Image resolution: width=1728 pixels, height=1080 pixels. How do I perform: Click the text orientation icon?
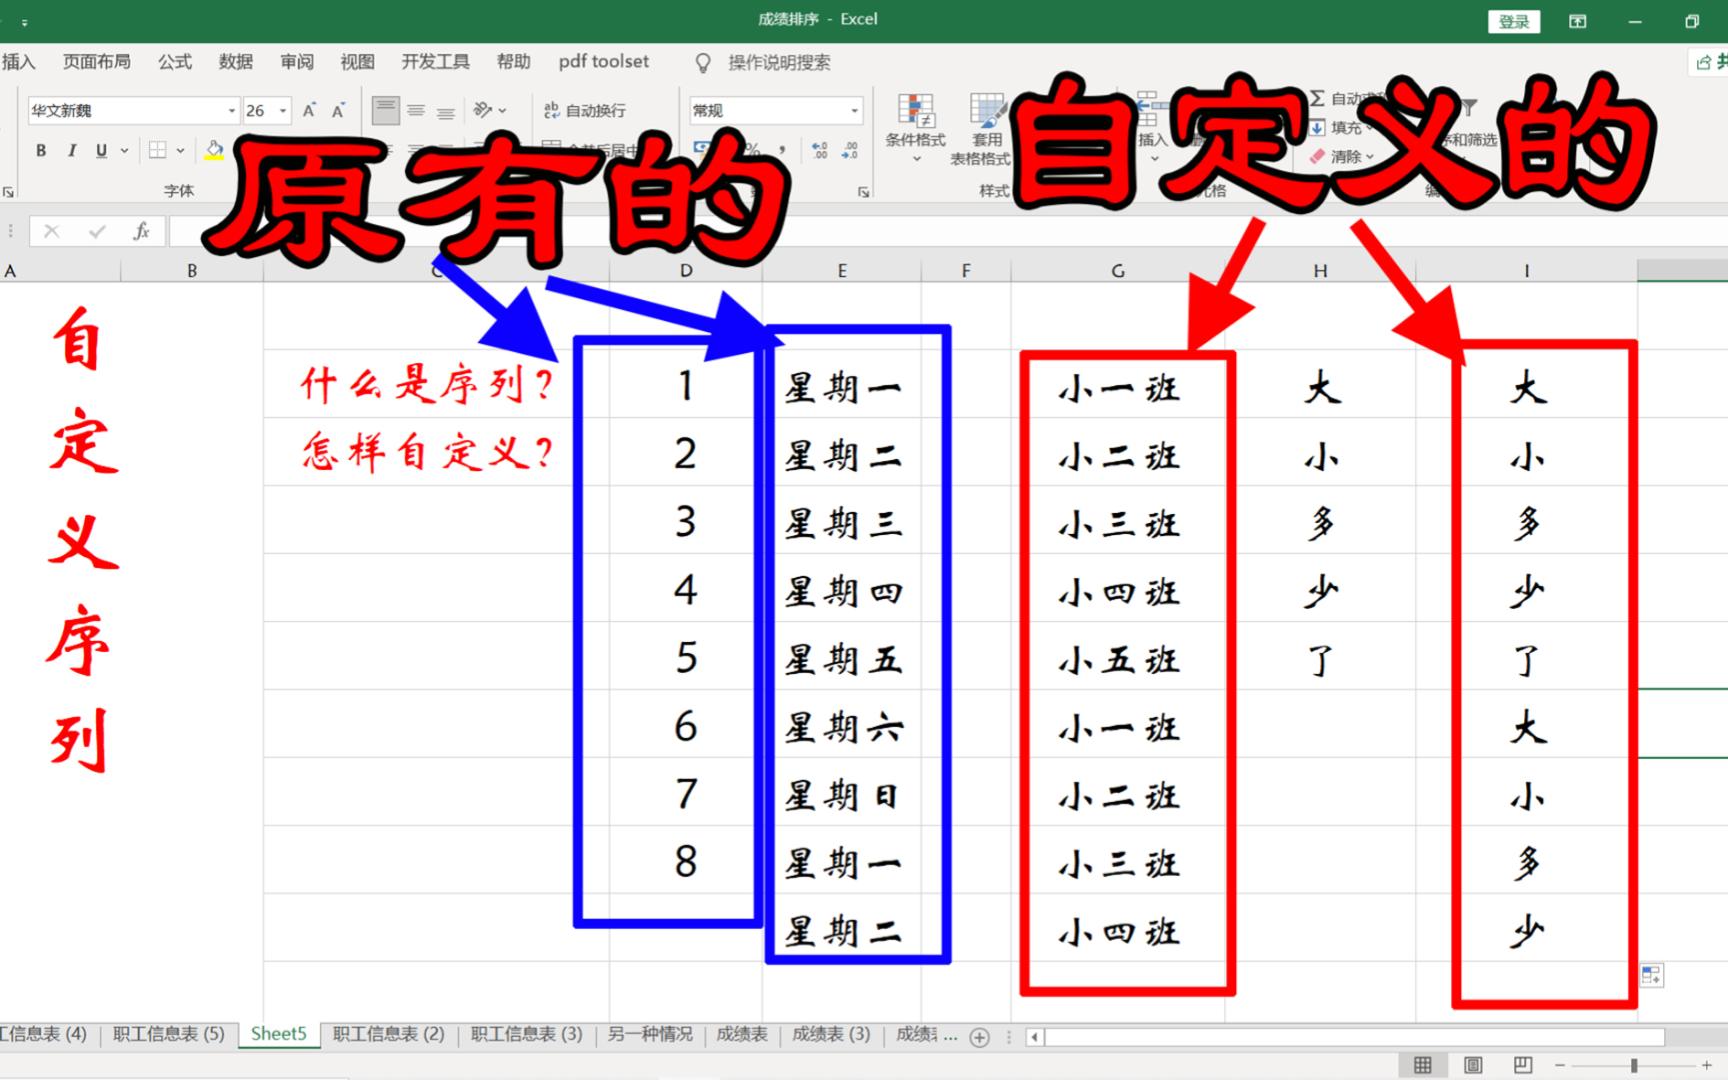coord(484,110)
